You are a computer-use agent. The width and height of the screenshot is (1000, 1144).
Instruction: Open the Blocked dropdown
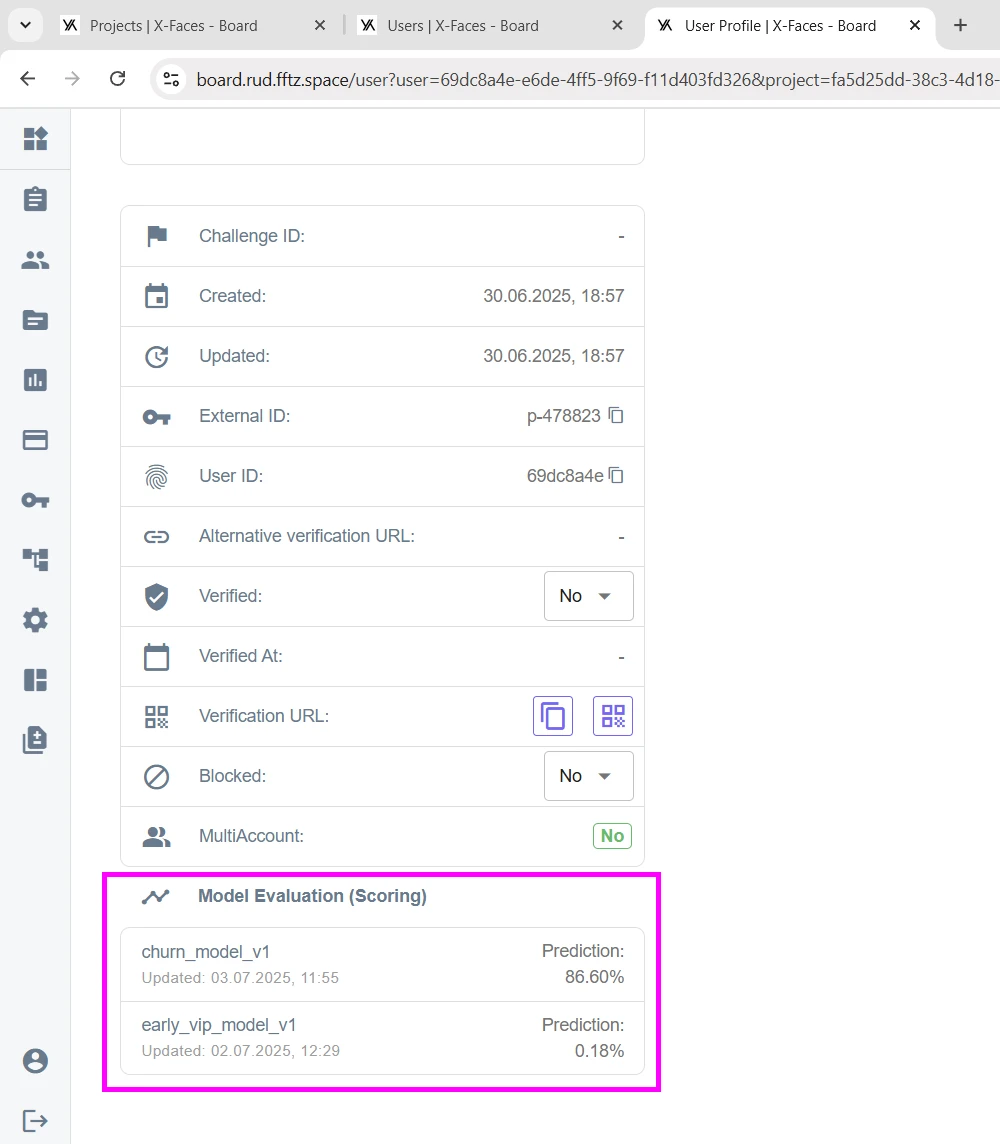588,776
